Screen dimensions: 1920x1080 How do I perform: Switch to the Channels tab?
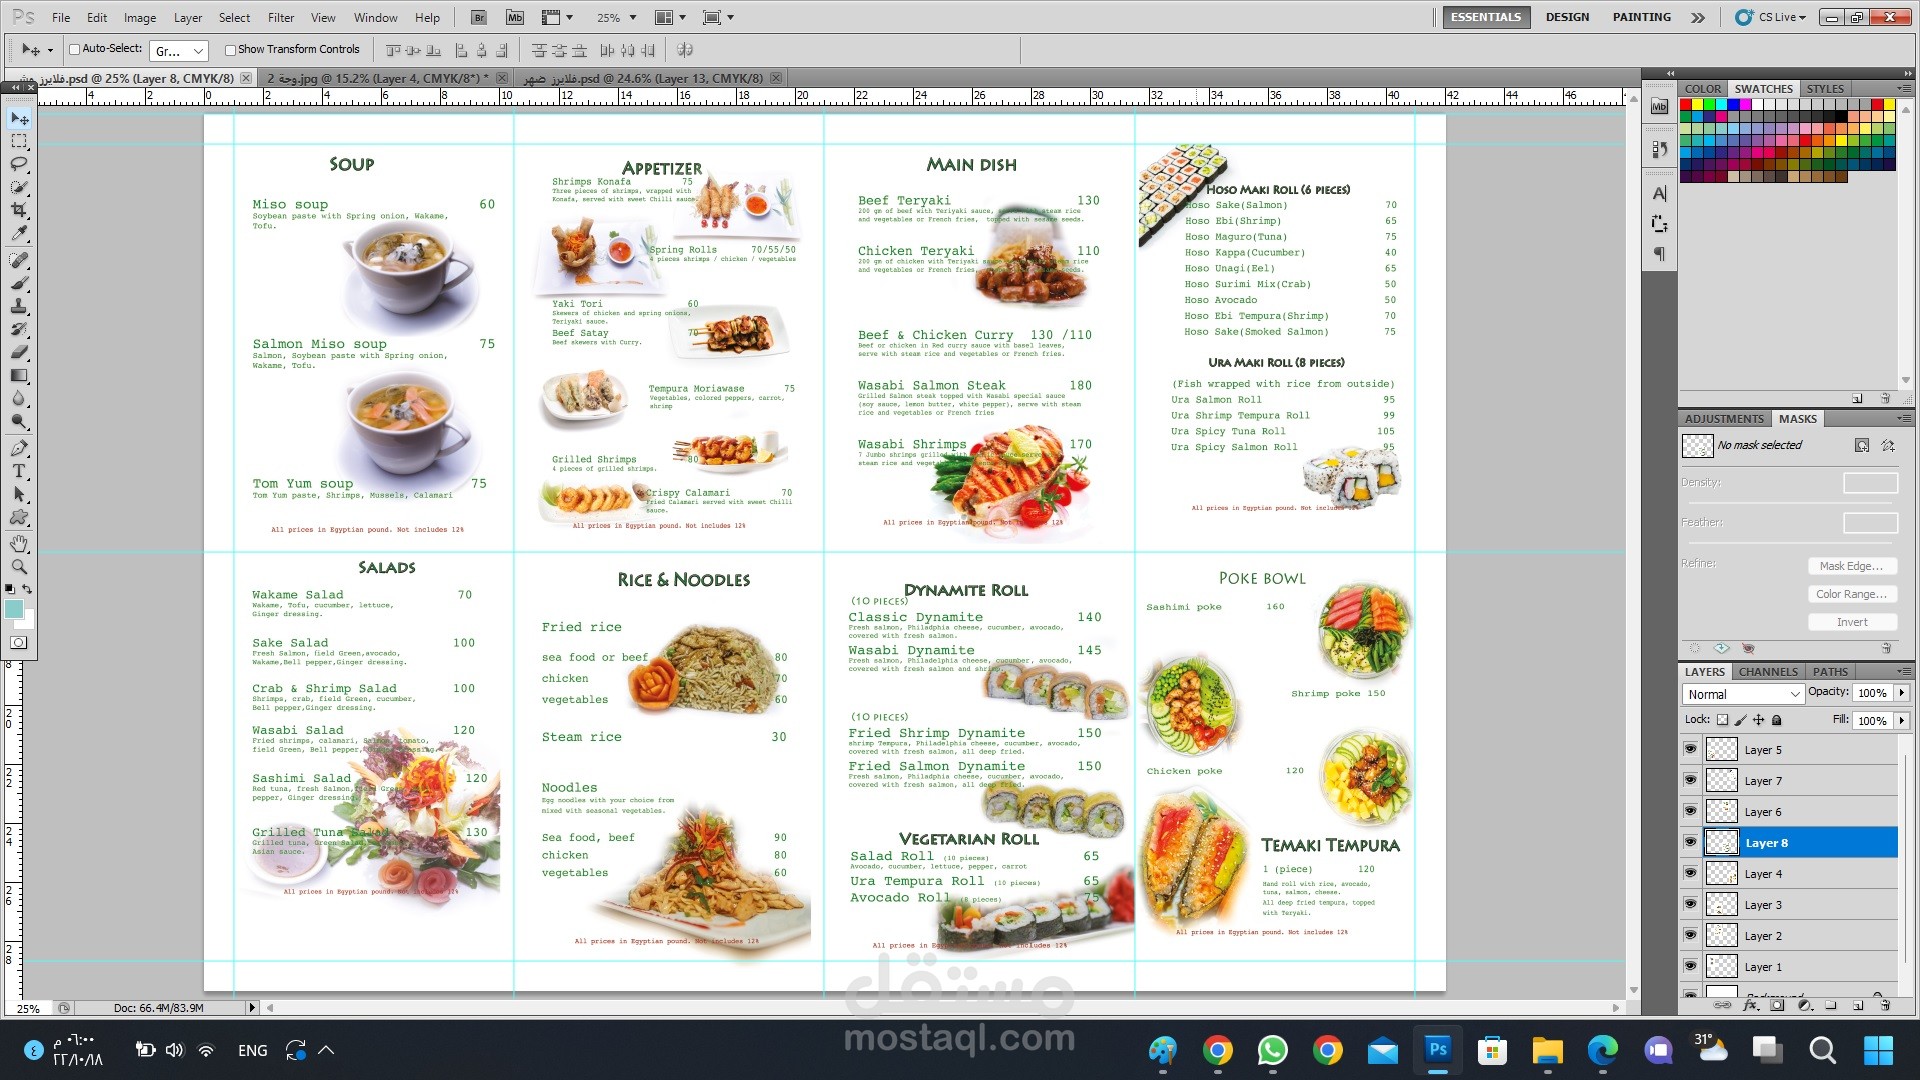pos(1767,672)
